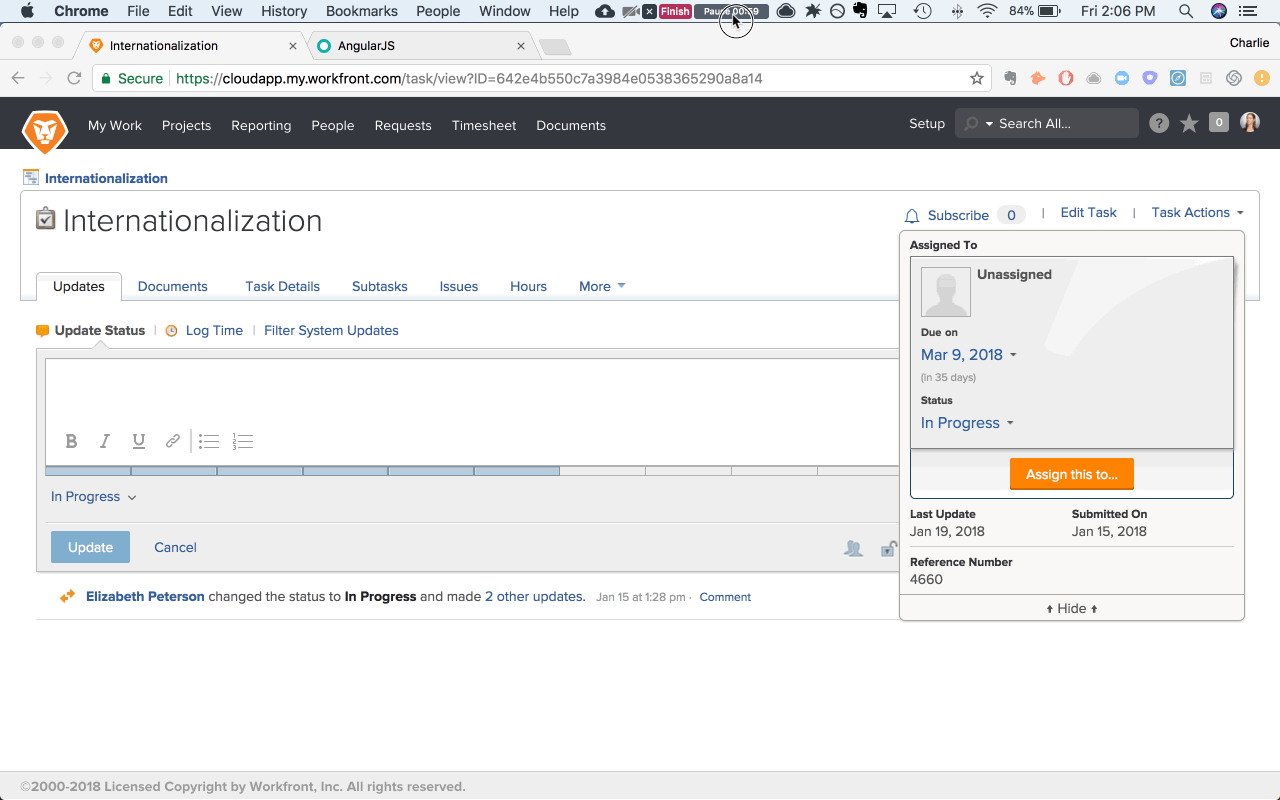Click the Workfront lion logo
The image size is (1280, 800).
coord(45,131)
